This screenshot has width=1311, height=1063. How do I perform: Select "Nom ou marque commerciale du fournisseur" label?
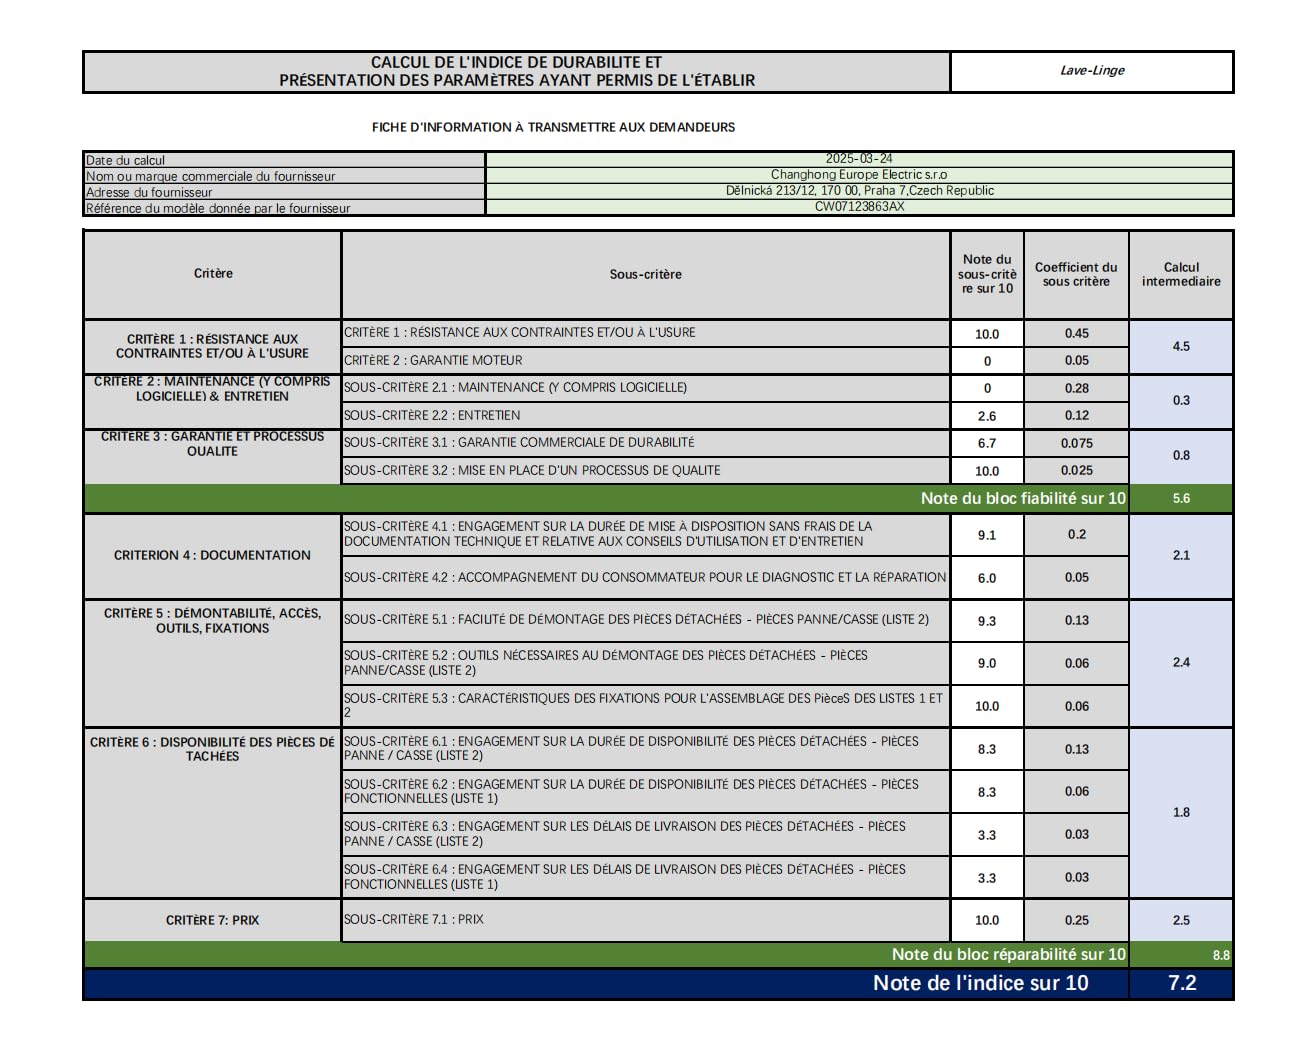coord(210,176)
